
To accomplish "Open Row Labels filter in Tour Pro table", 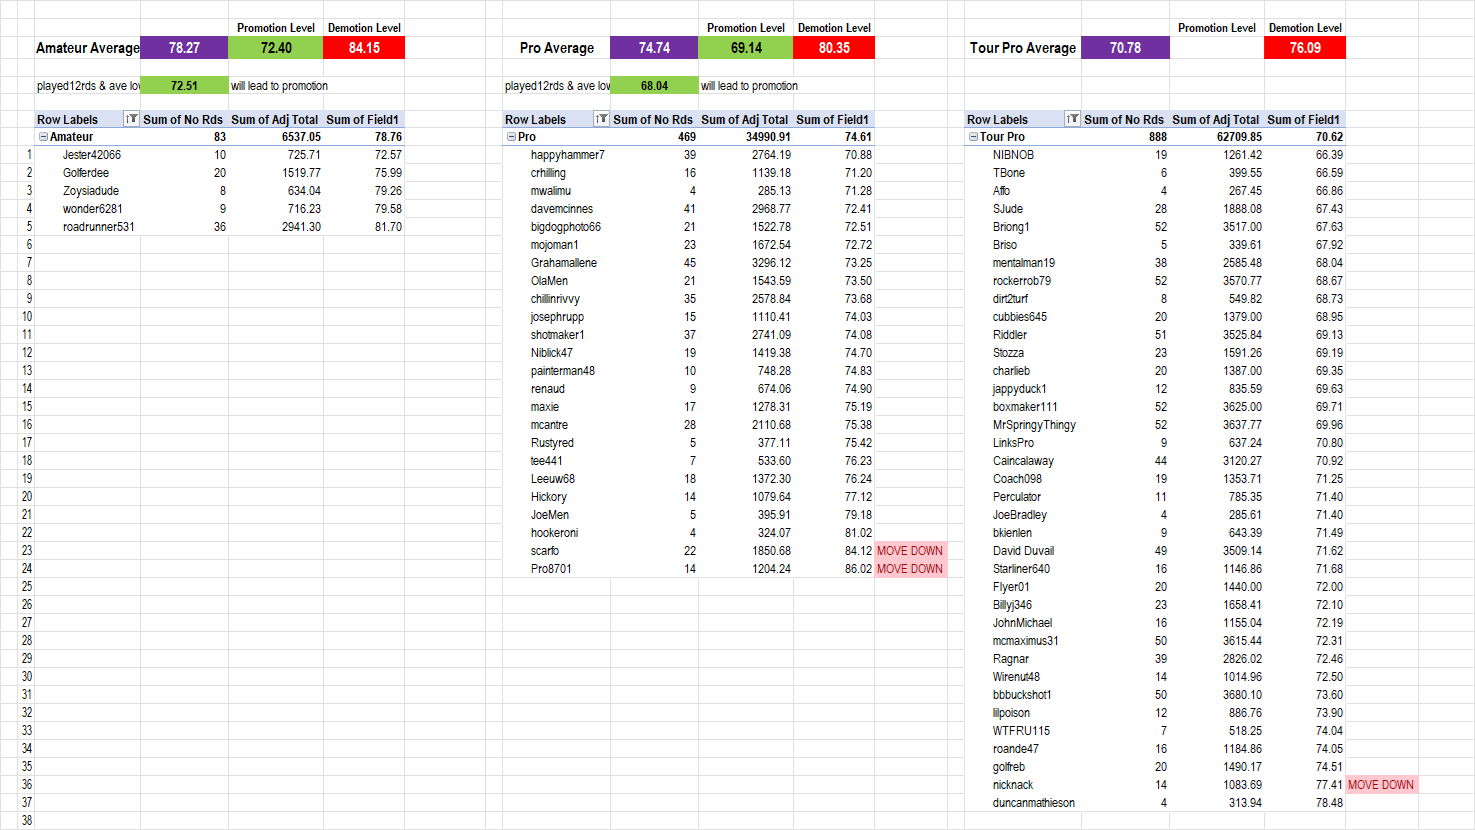I will [1072, 119].
